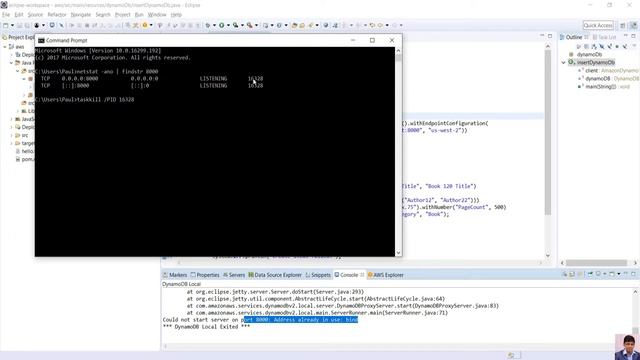The height and width of the screenshot is (360, 640).
Task: Collapse insertDynamoDb class in Outline
Action: click(x=564, y=62)
